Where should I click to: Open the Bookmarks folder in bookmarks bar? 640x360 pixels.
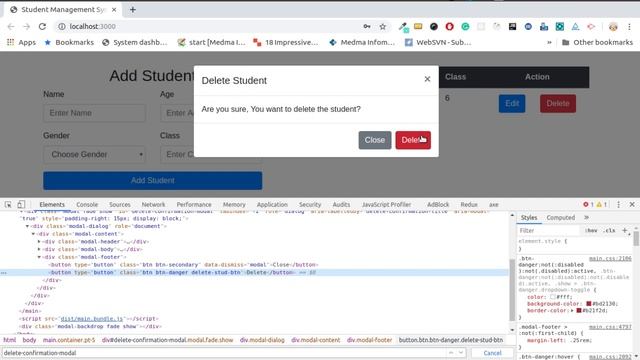(x=69, y=42)
